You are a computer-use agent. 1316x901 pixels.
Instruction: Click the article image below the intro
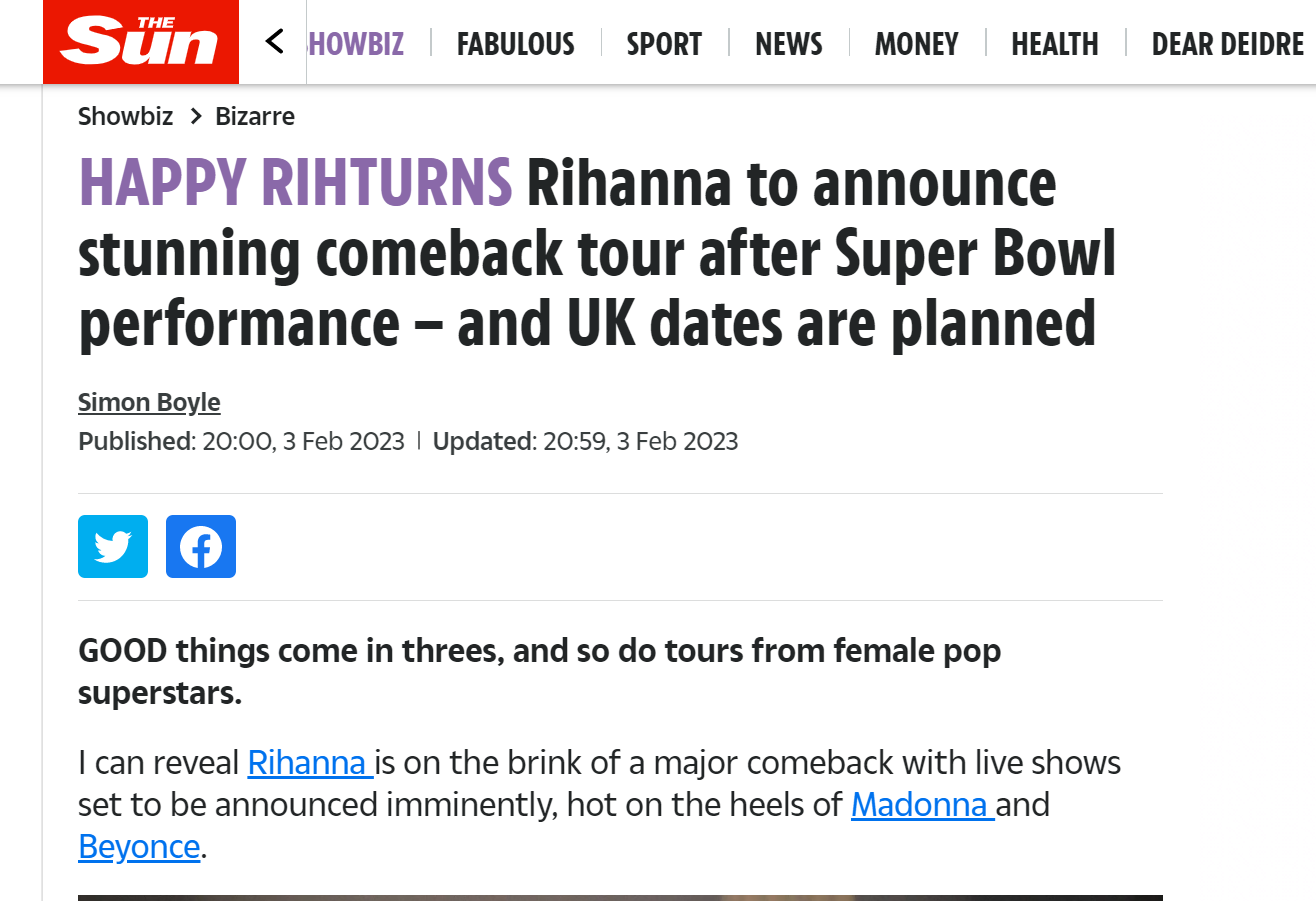click(x=620, y=897)
